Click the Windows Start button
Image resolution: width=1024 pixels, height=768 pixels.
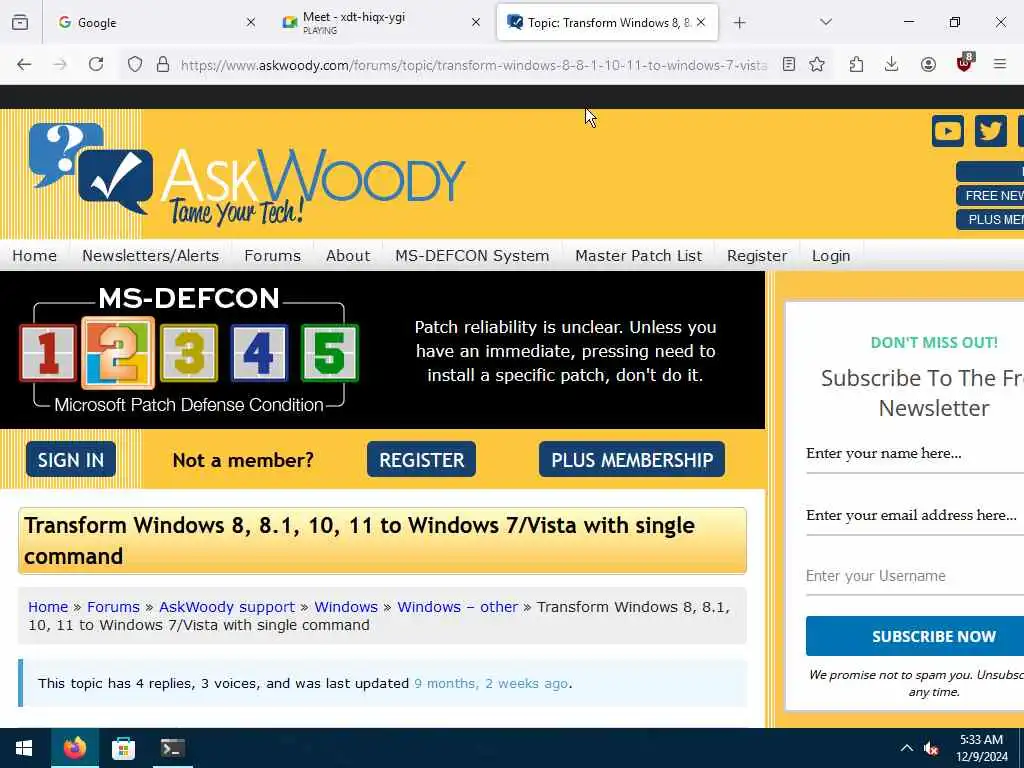pyautogui.click(x=24, y=748)
